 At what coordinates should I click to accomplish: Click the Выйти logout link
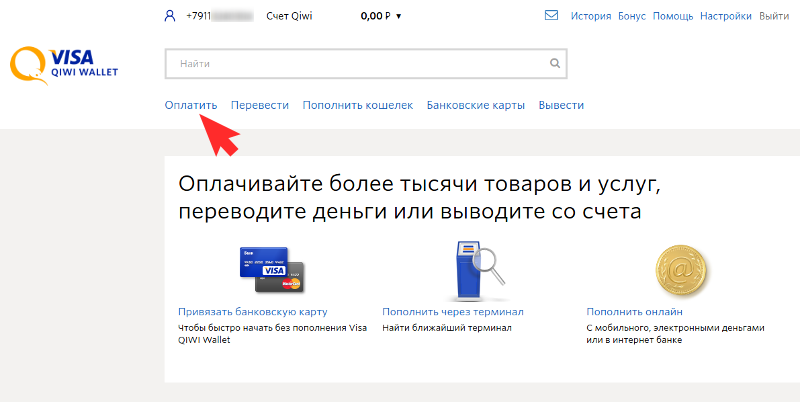coord(774,16)
